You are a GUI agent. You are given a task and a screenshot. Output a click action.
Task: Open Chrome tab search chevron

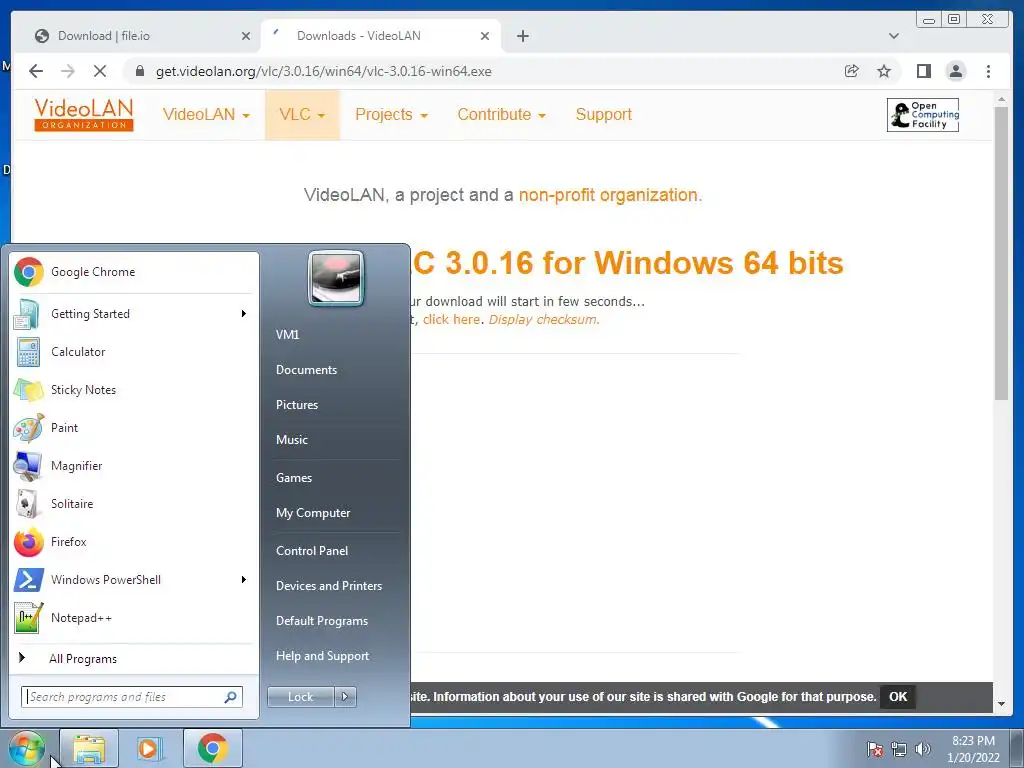coord(893,36)
